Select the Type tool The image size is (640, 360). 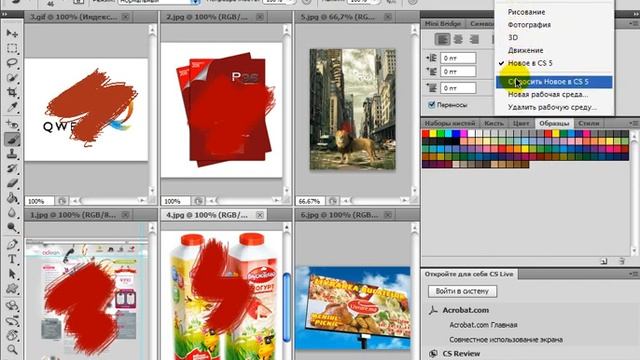(12, 259)
